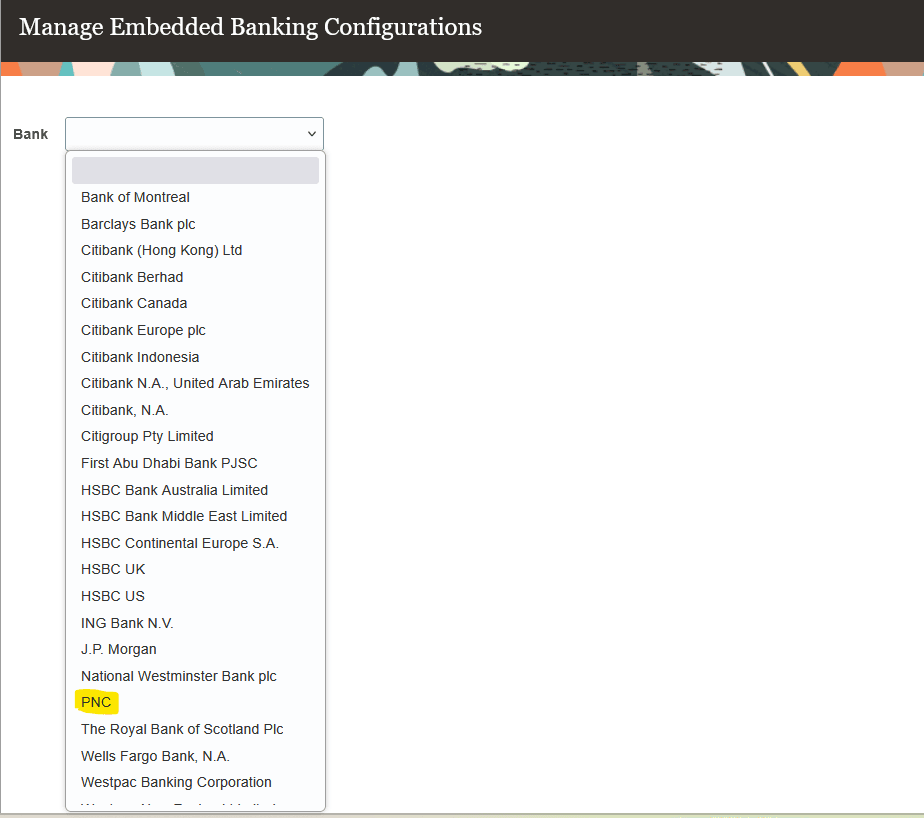The width and height of the screenshot is (924, 818).
Task: Select the blank option in the Bank list
Action: [x=195, y=170]
